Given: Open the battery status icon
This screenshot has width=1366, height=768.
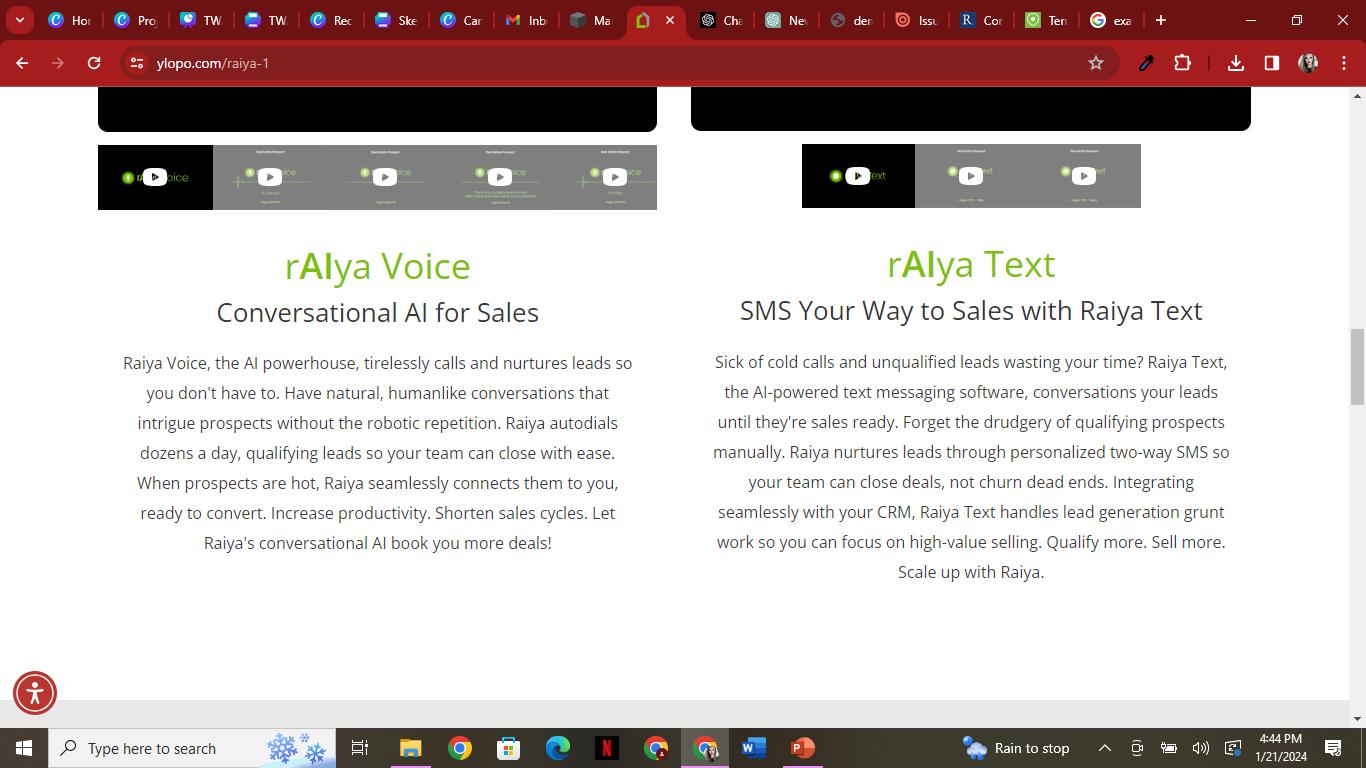Looking at the screenshot, I should click(1169, 748).
